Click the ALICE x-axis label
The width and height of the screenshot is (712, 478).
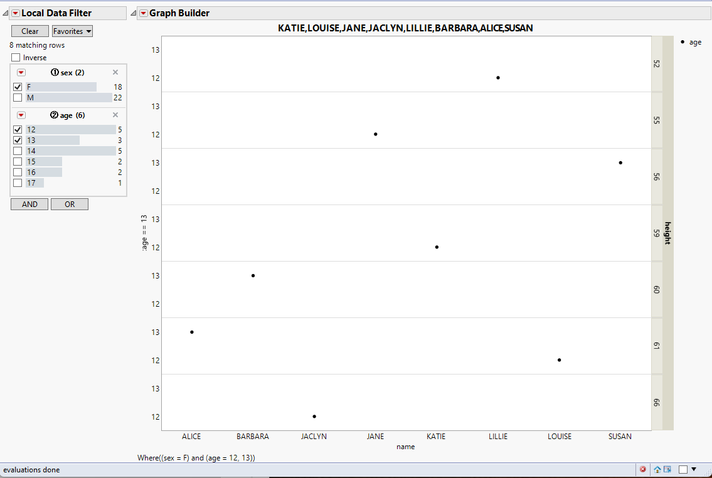191,436
